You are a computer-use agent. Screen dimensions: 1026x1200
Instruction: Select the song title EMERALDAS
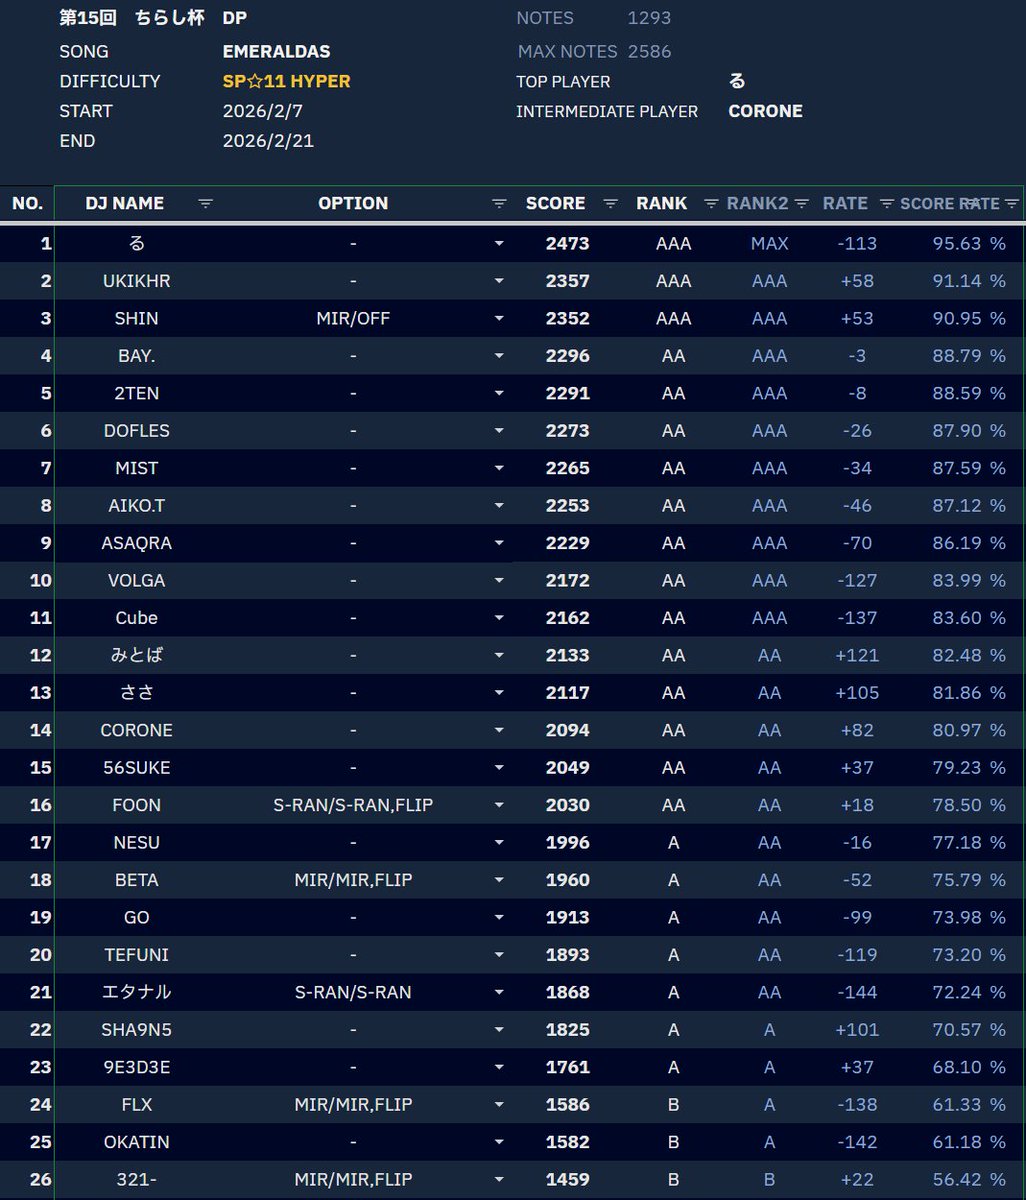(277, 51)
